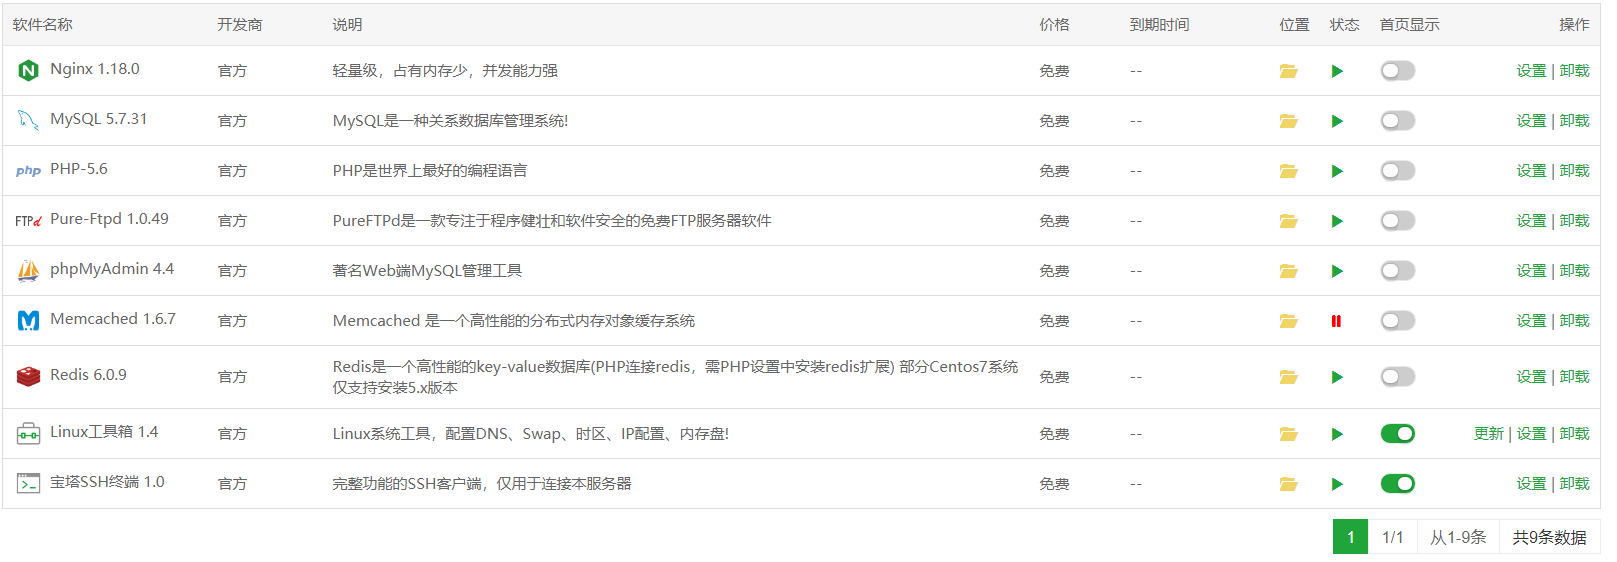
Task: Open the Linux工具箱 folder location
Action: (x=1288, y=434)
